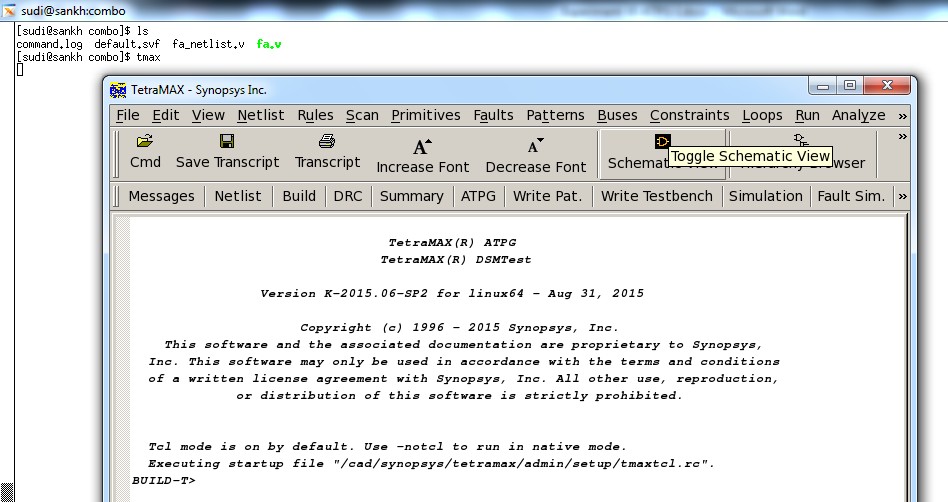Open the Patterns menu
This screenshot has height=502, width=948.
coord(555,115)
